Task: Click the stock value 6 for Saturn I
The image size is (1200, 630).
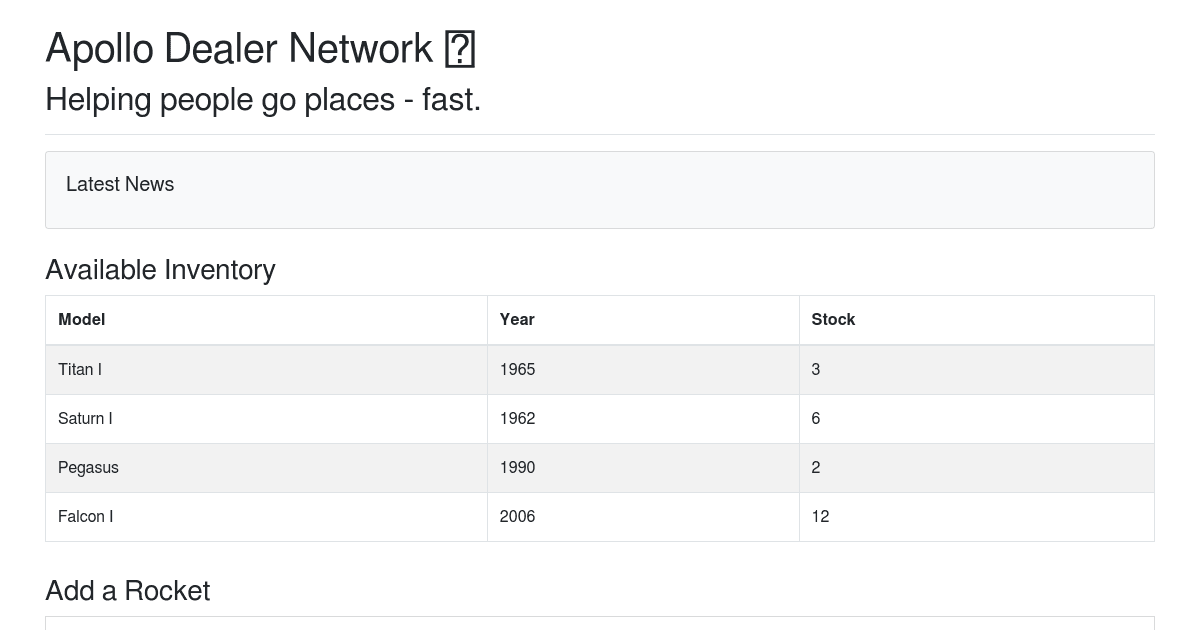Action: coord(977,419)
